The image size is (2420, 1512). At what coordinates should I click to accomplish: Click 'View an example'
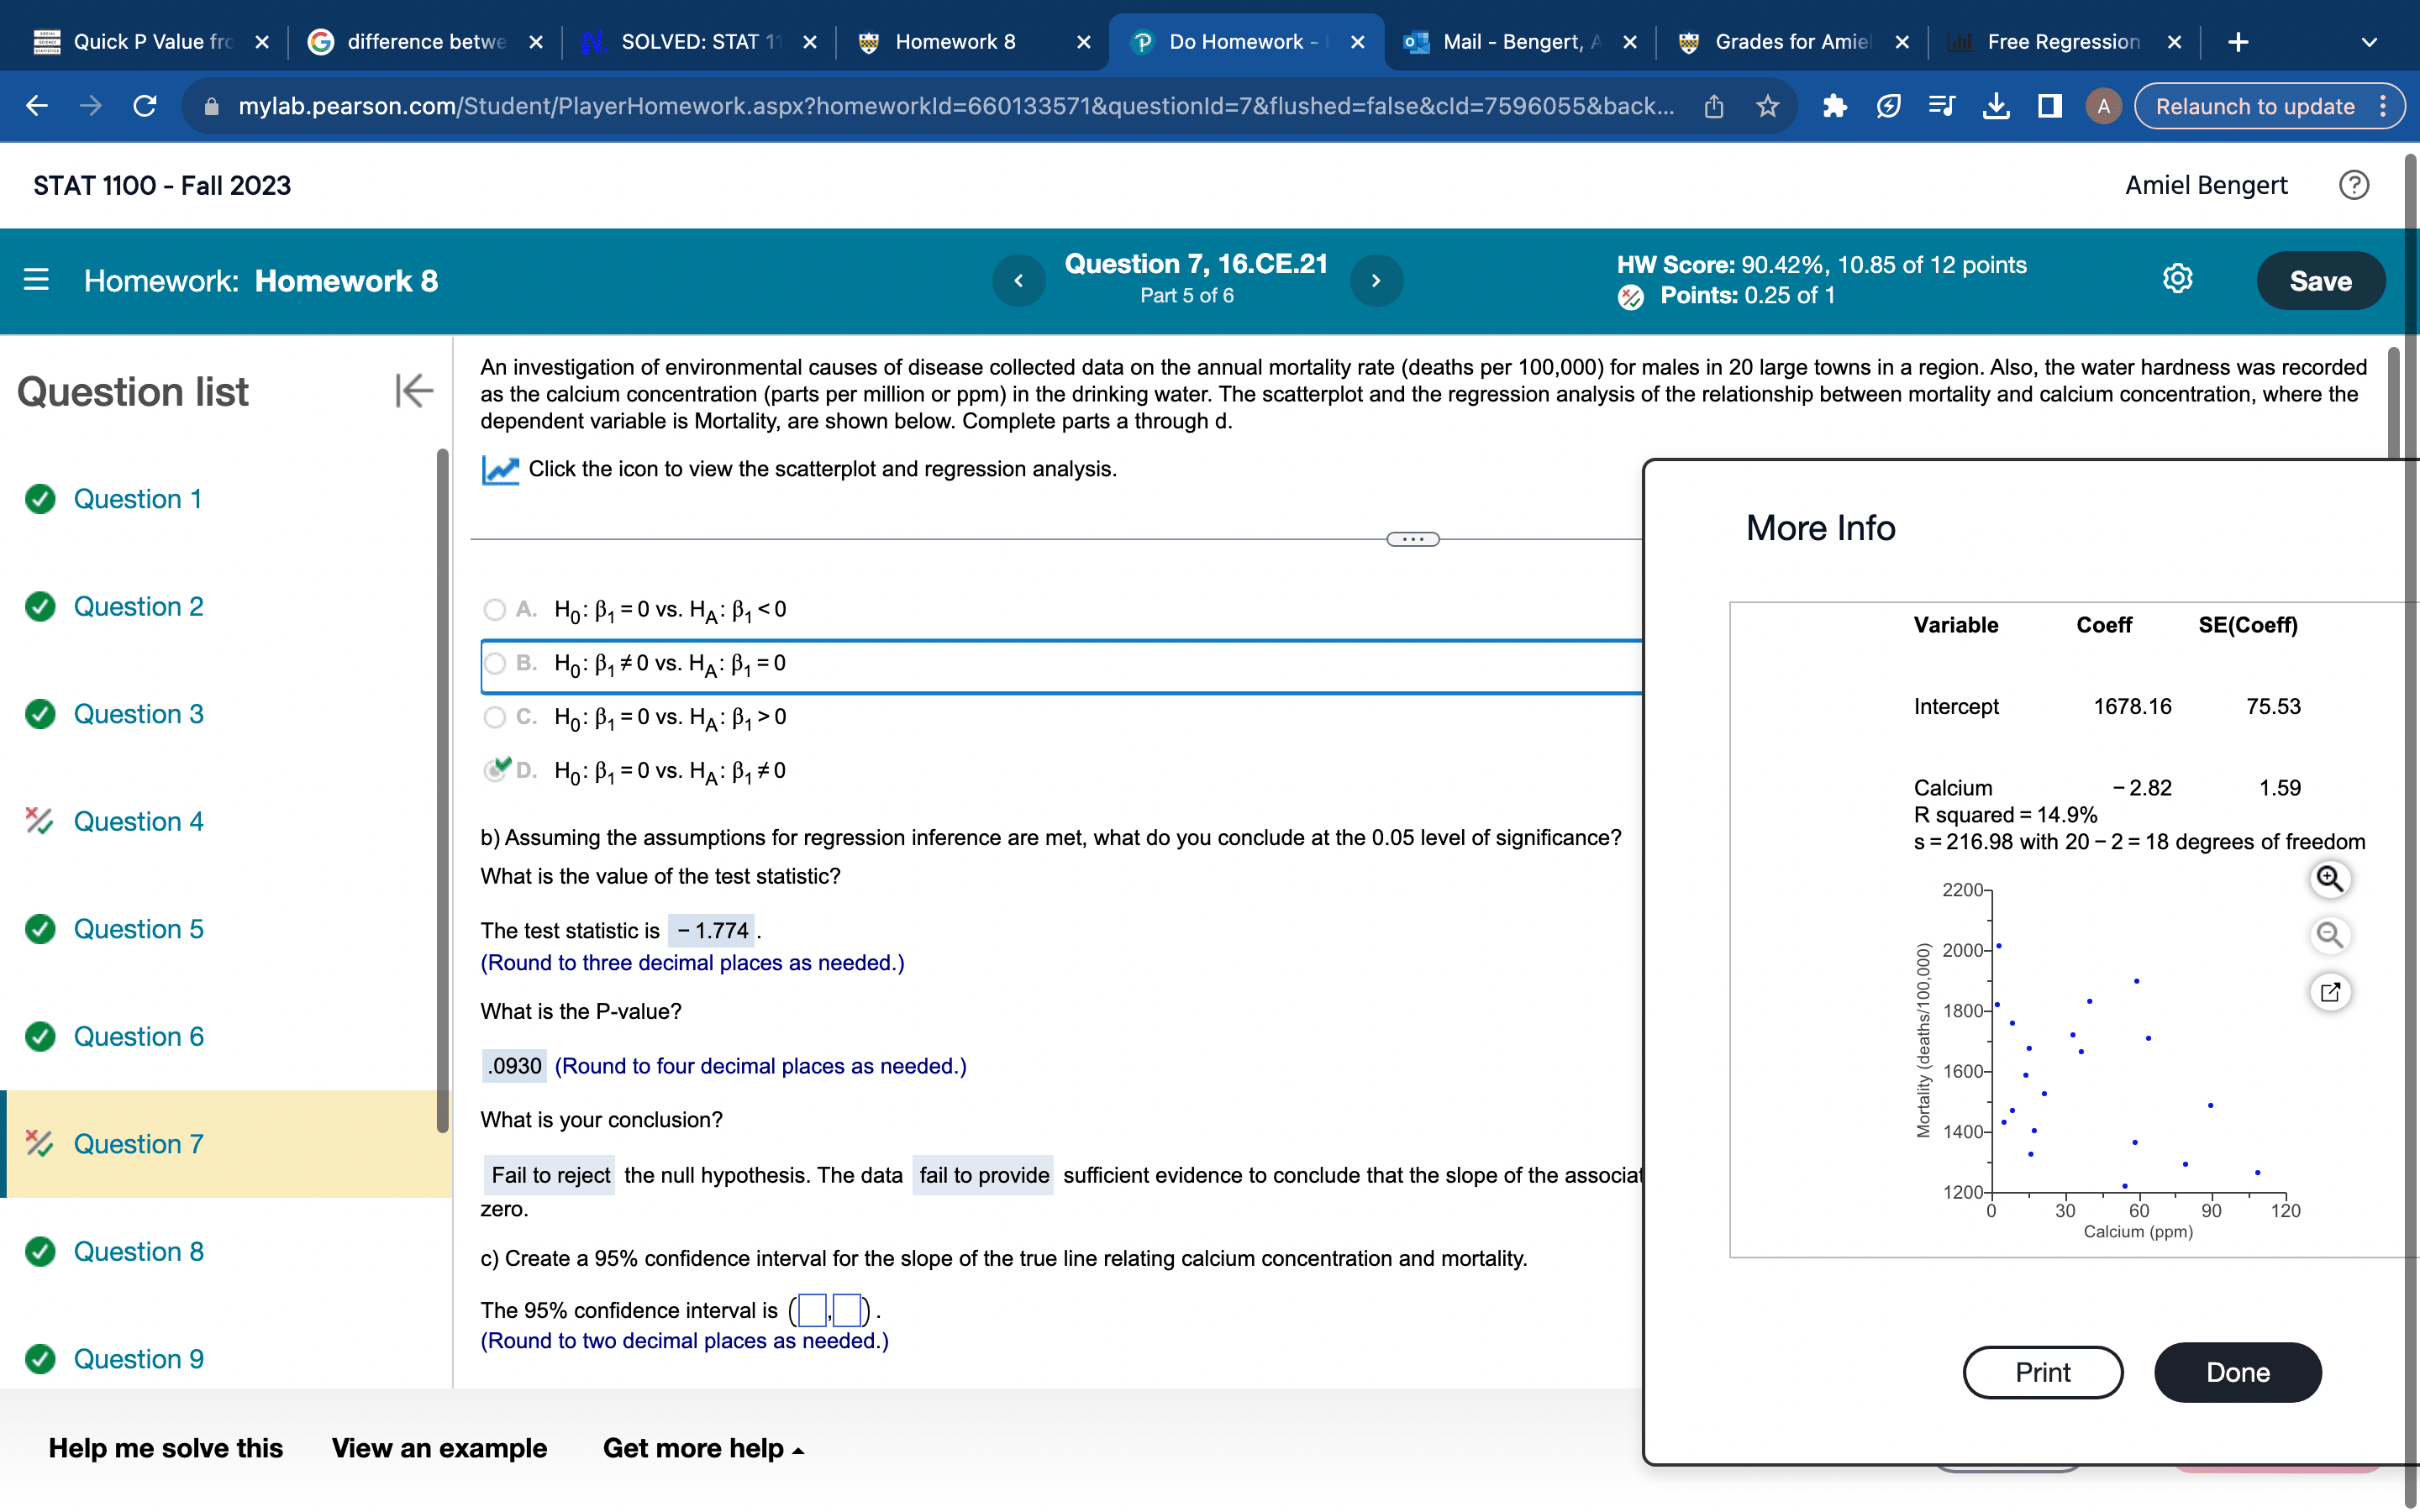[x=439, y=1448]
